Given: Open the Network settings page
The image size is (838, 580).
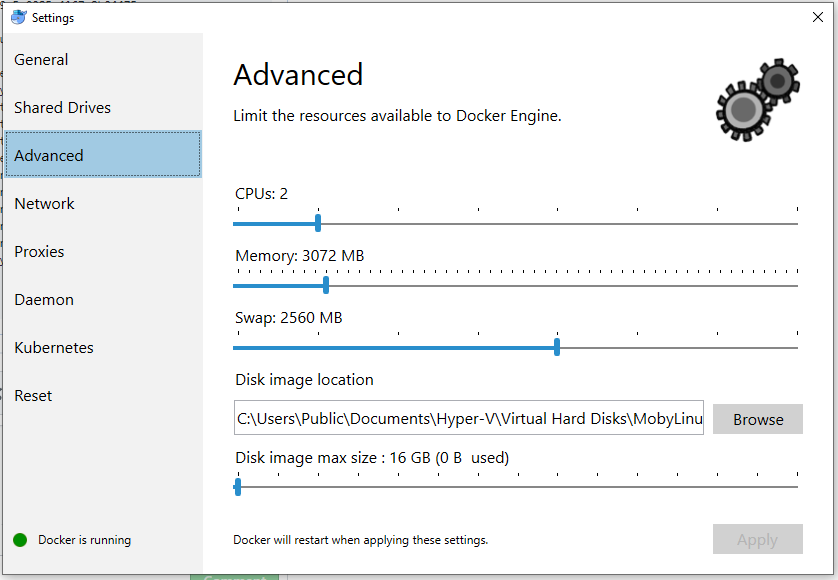Looking at the screenshot, I should click(x=103, y=204).
